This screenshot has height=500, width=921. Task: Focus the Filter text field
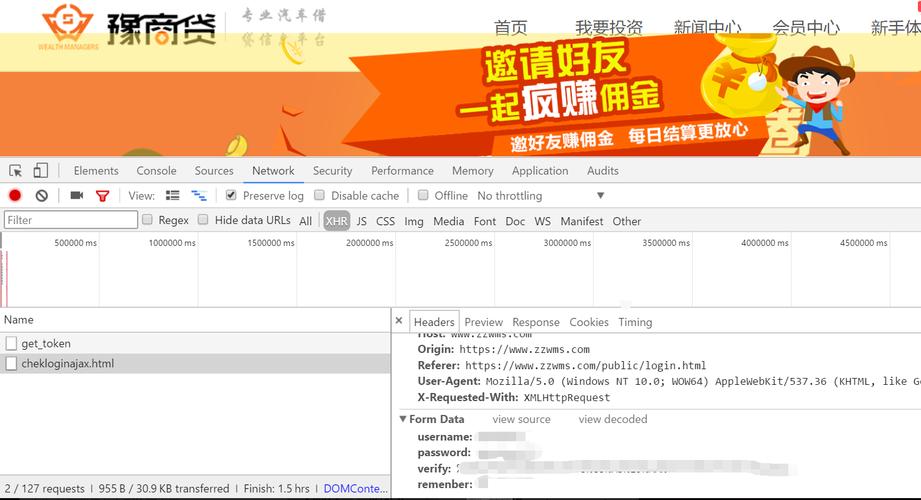click(x=71, y=220)
